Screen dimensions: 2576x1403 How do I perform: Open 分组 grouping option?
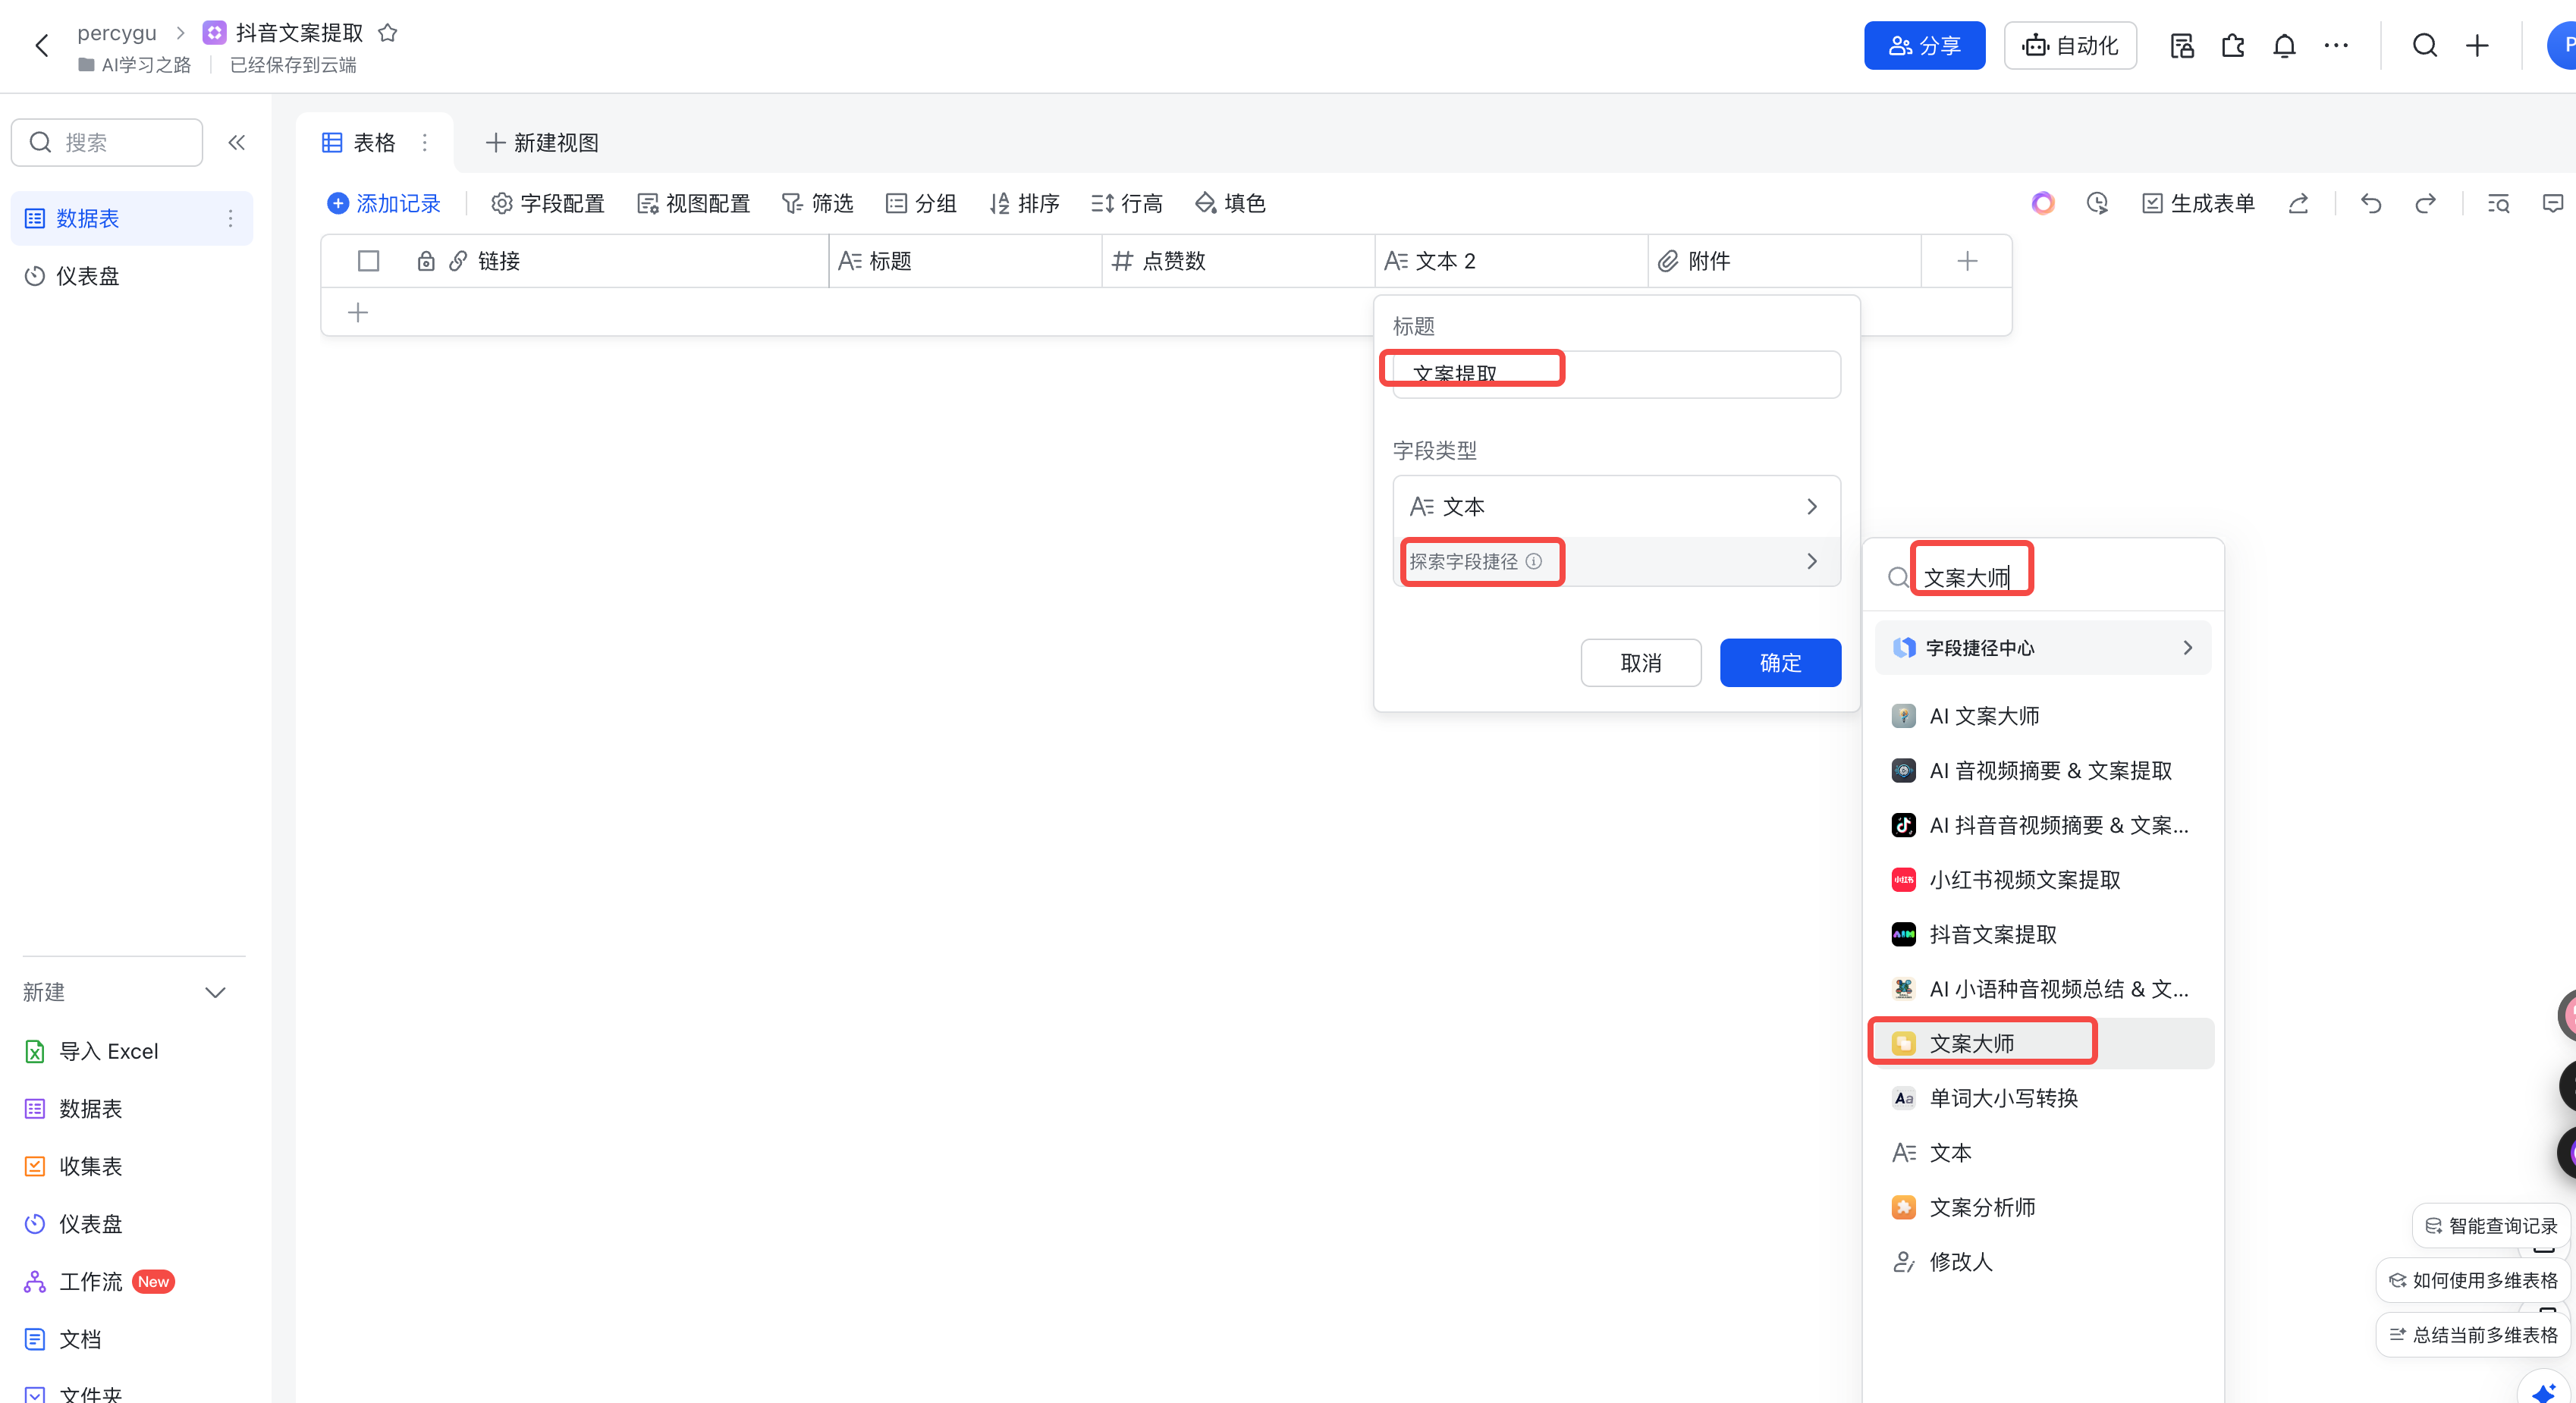(x=921, y=204)
